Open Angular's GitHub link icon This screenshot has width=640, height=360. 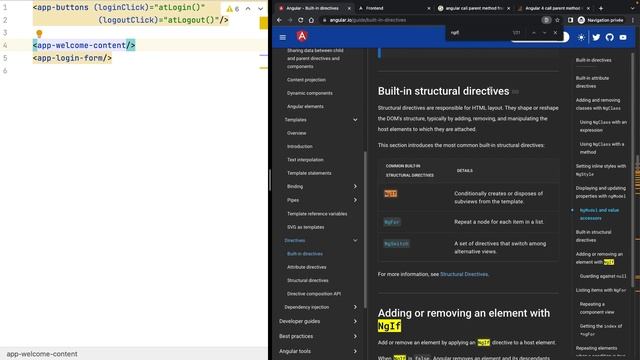pyautogui.click(x=609, y=37)
